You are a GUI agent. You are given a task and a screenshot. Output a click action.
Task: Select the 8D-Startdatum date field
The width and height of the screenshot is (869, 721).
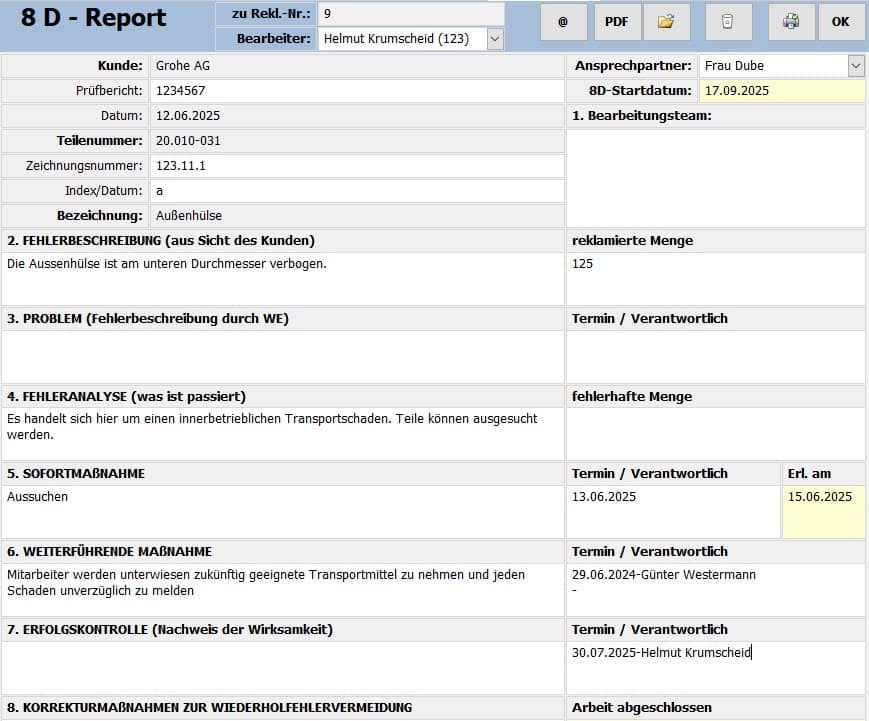click(781, 91)
